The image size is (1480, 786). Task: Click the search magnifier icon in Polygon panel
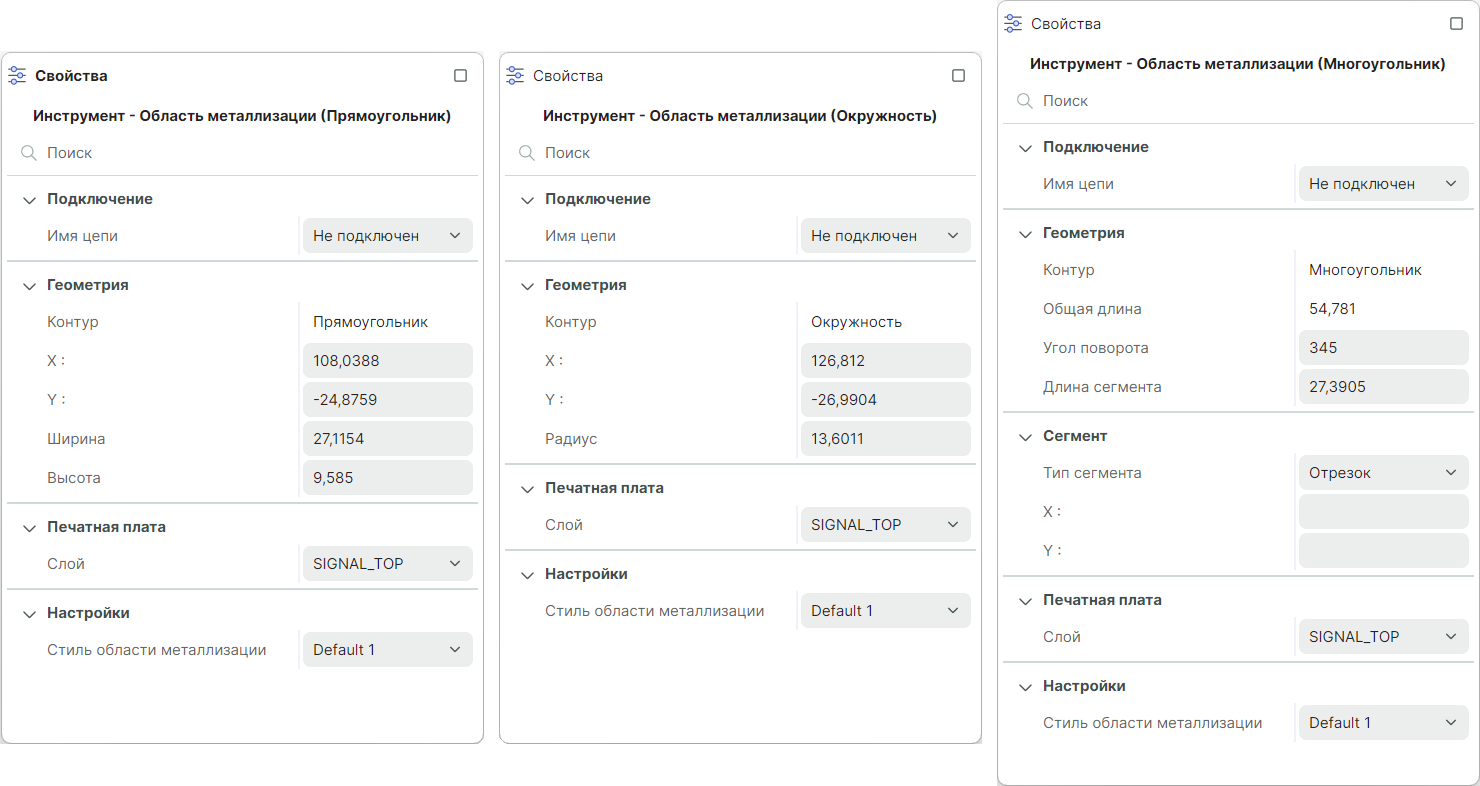[1024, 101]
